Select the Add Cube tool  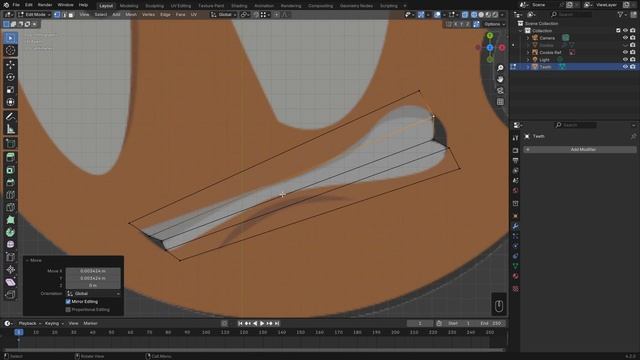pos(11,143)
